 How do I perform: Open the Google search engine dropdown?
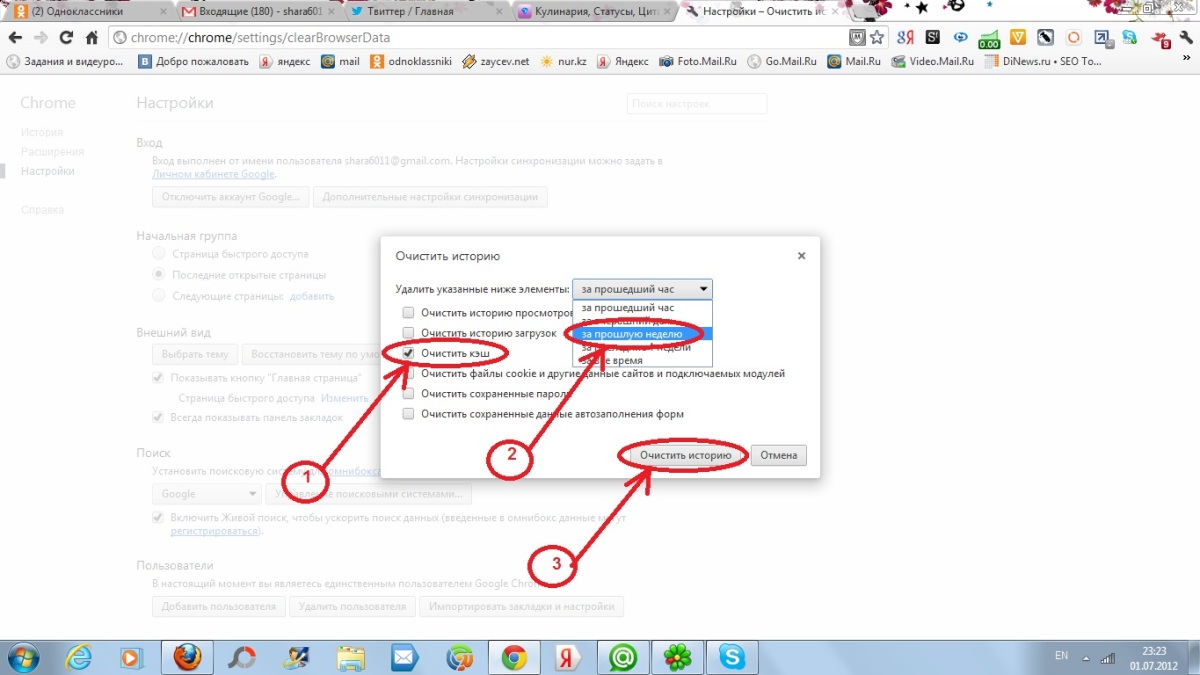[206, 494]
